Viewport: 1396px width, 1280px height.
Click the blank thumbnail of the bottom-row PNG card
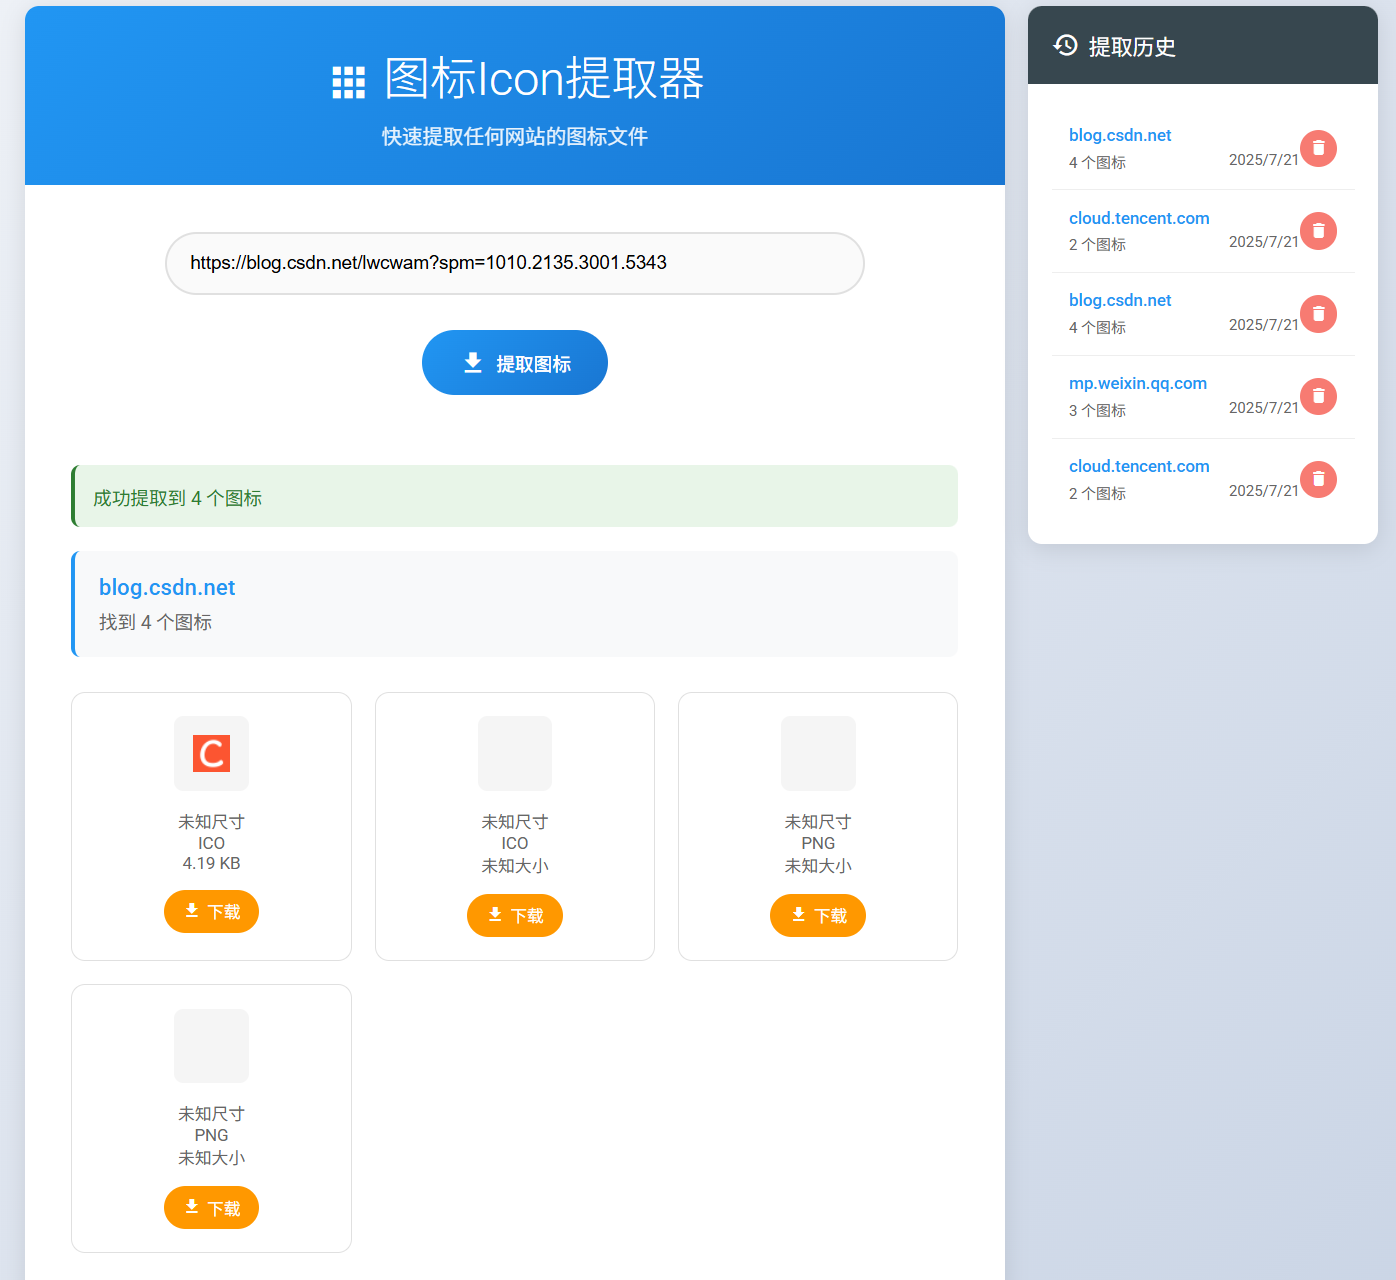pos(211,1046)
